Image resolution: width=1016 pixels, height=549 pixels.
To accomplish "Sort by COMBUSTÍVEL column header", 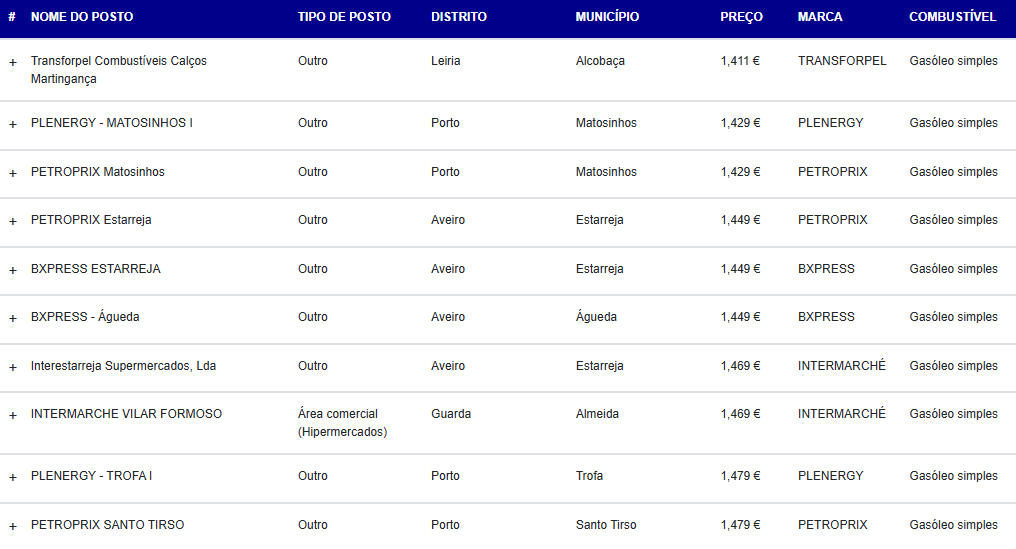I will click(x=952, y=17).
